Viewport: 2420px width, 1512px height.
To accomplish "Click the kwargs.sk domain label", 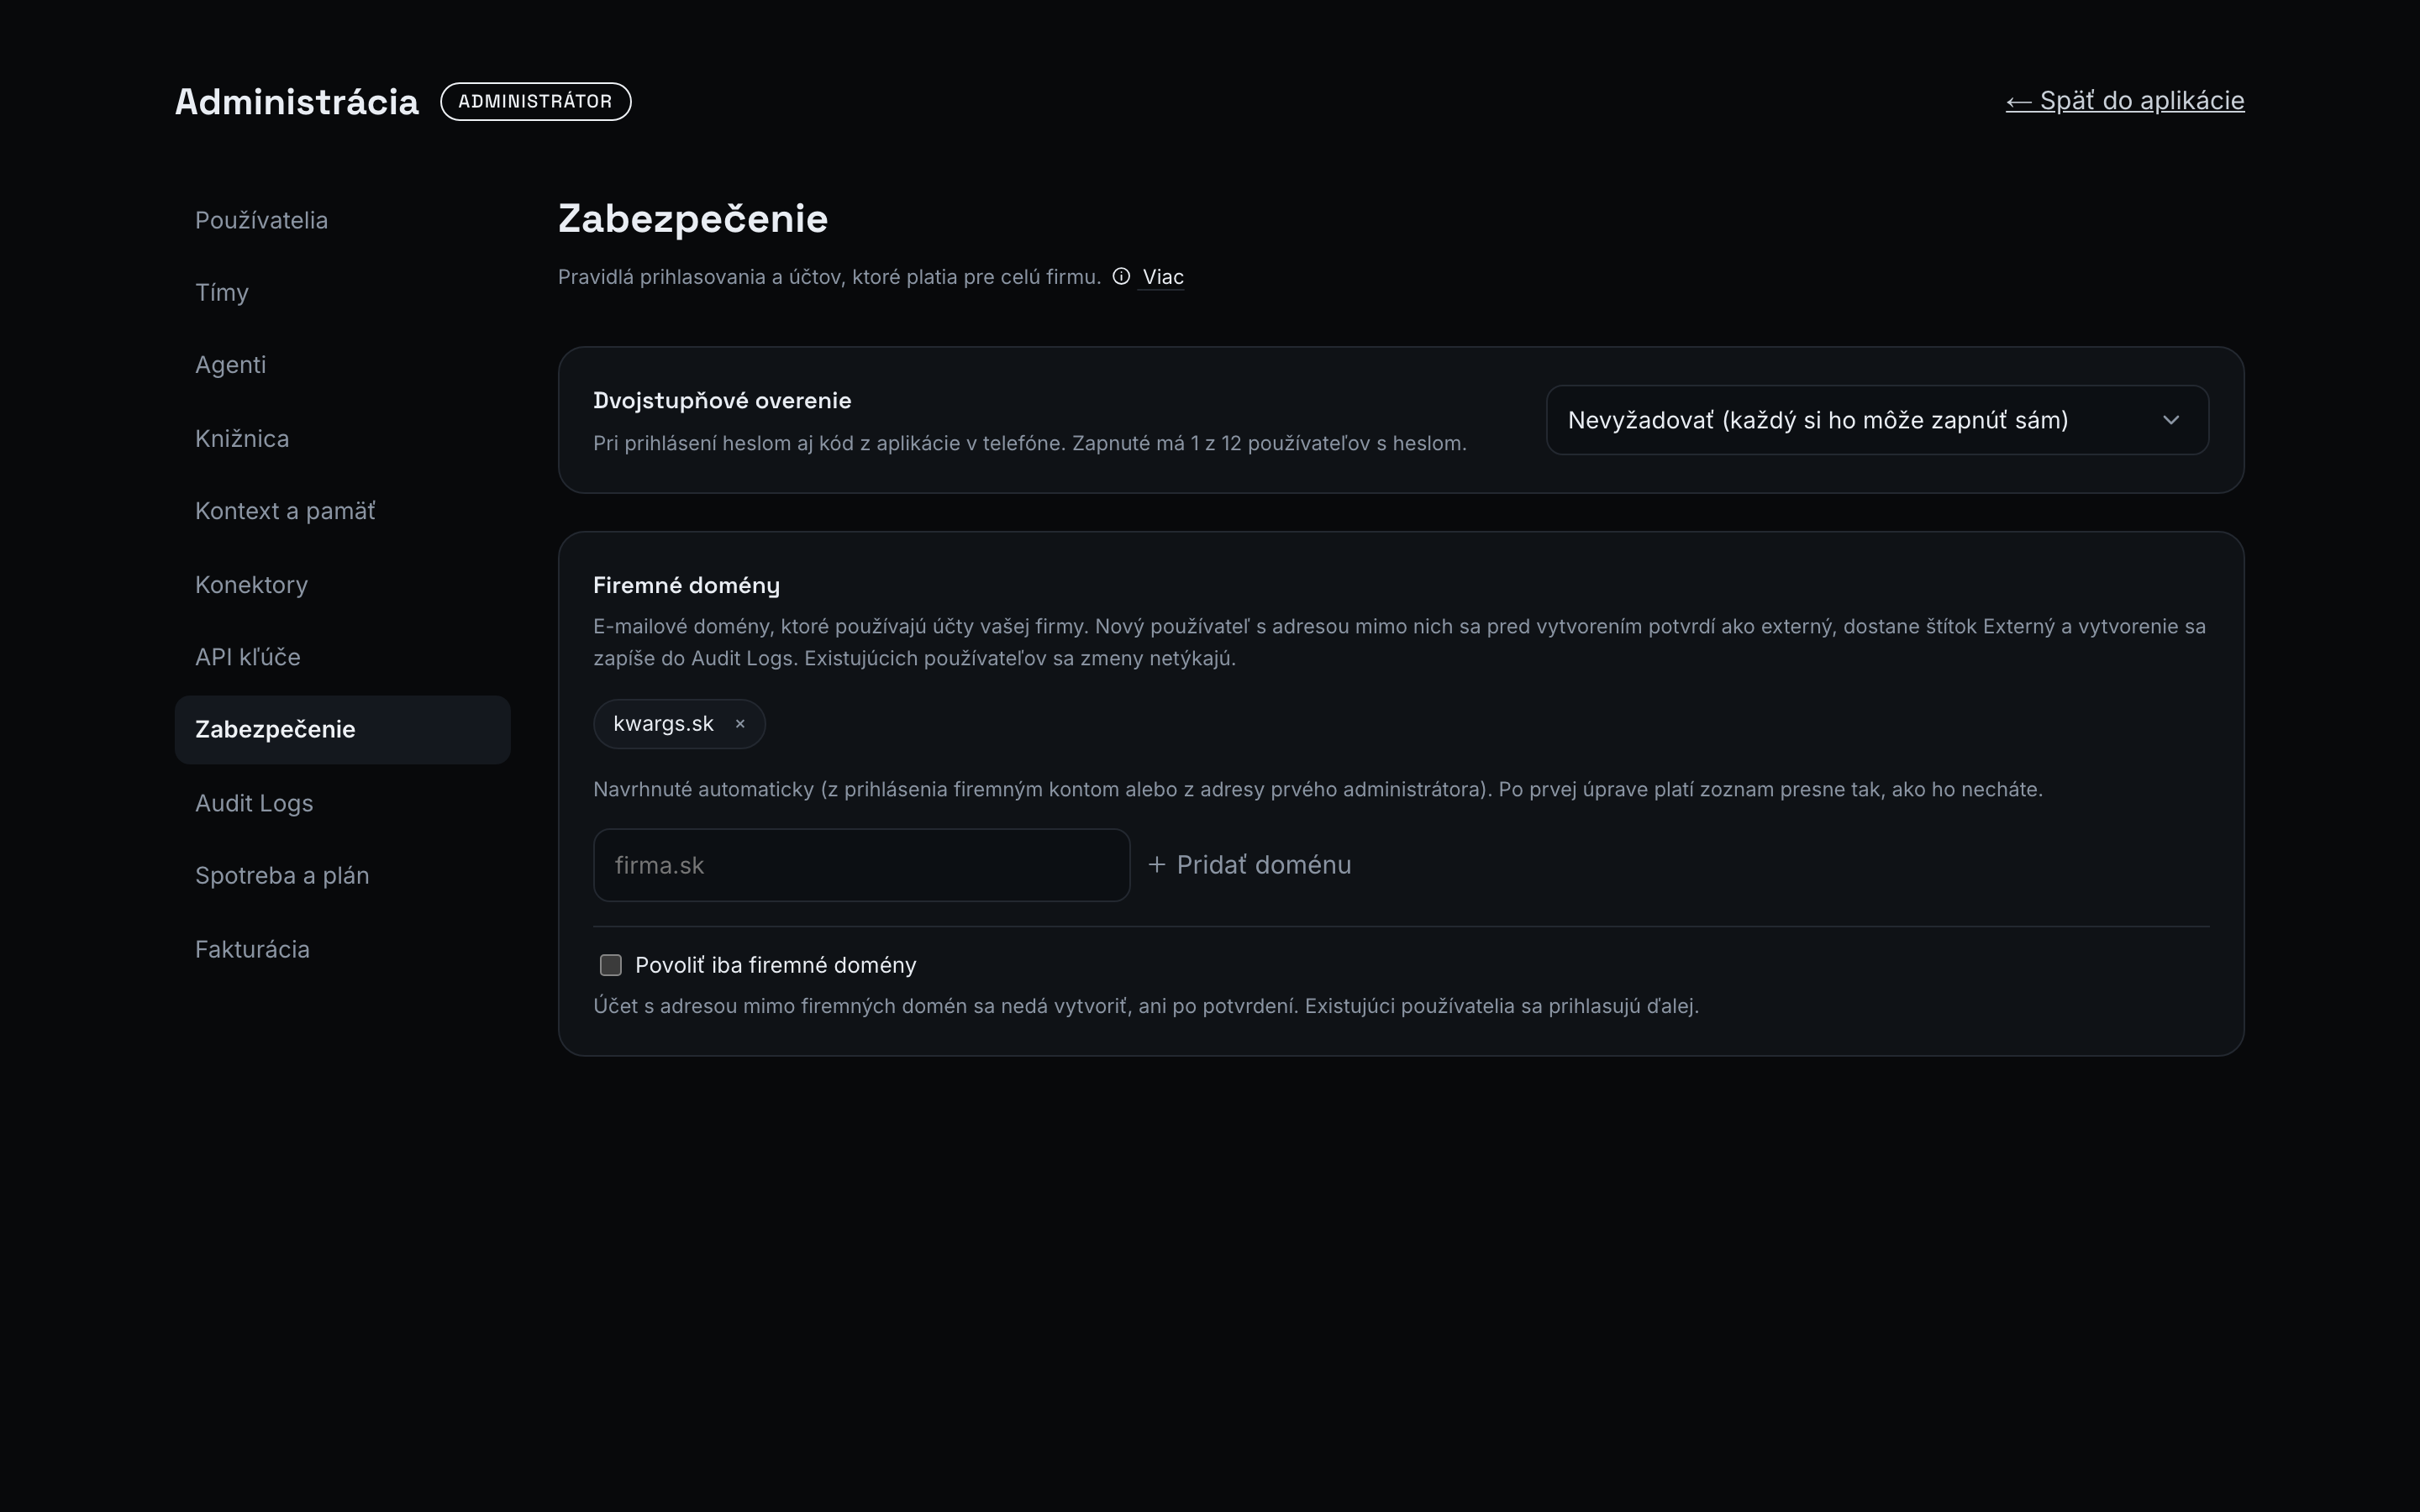I will point(663,724).
